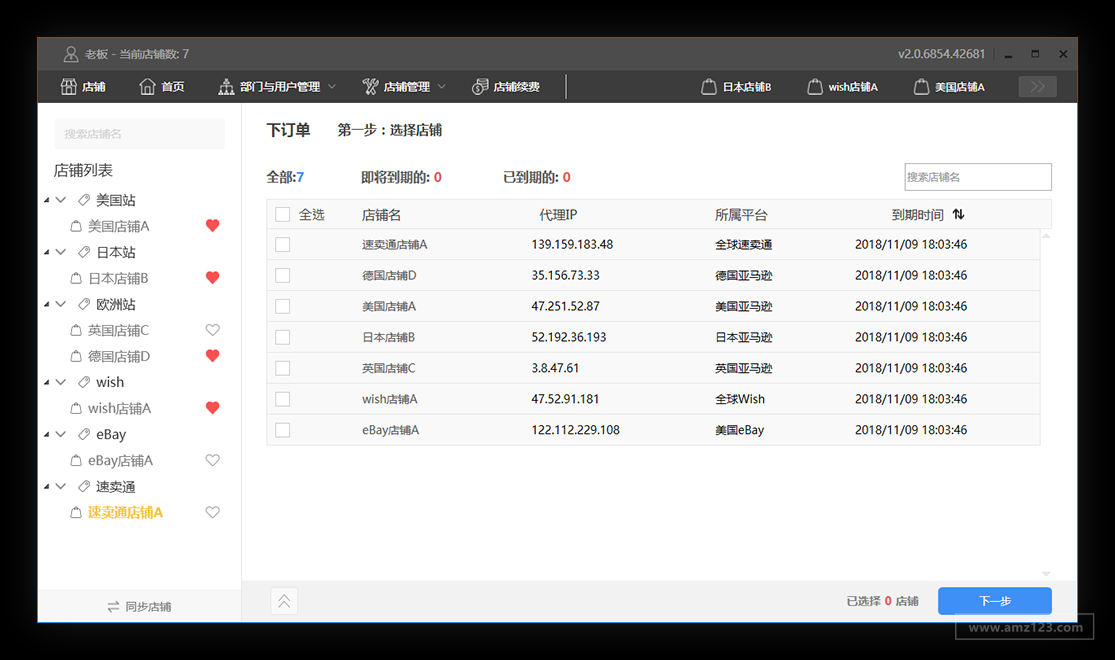Check the 速卖通店铺A row checkbox
This screenshot has height=660, width=1115.
pos(282,245)
